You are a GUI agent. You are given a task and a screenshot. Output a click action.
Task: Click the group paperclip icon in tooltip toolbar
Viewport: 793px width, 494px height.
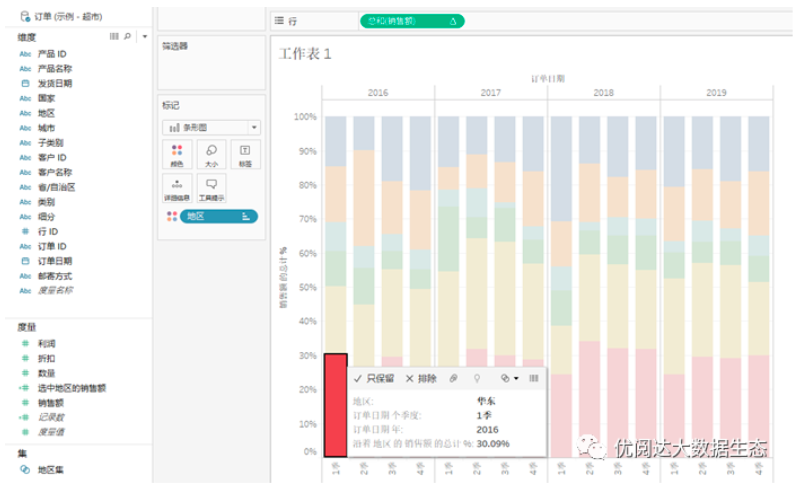453,378
